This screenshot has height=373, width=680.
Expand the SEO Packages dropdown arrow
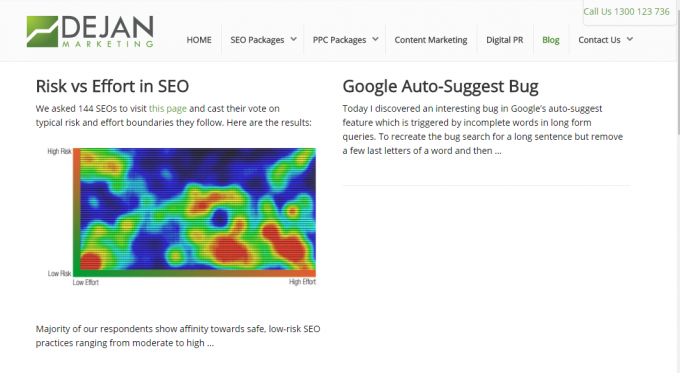(294, 39)
